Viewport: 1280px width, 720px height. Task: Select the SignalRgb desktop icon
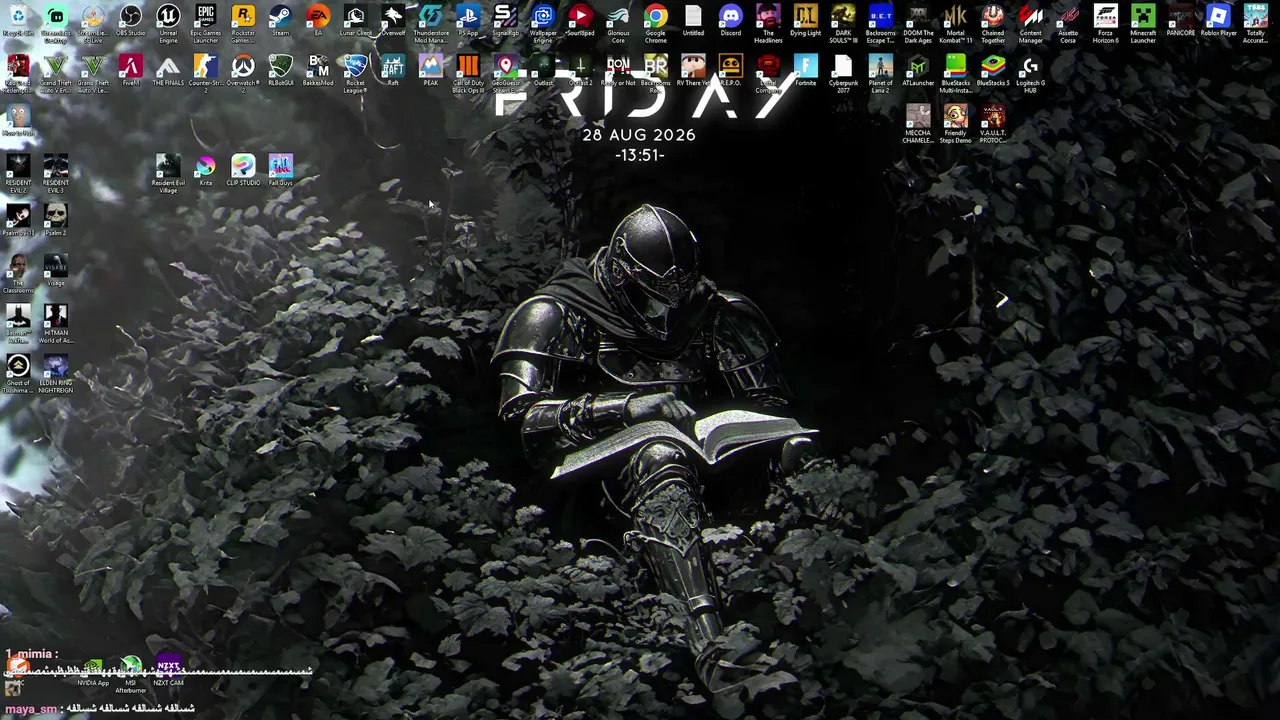pyautogui.click(x=506, y=22)
